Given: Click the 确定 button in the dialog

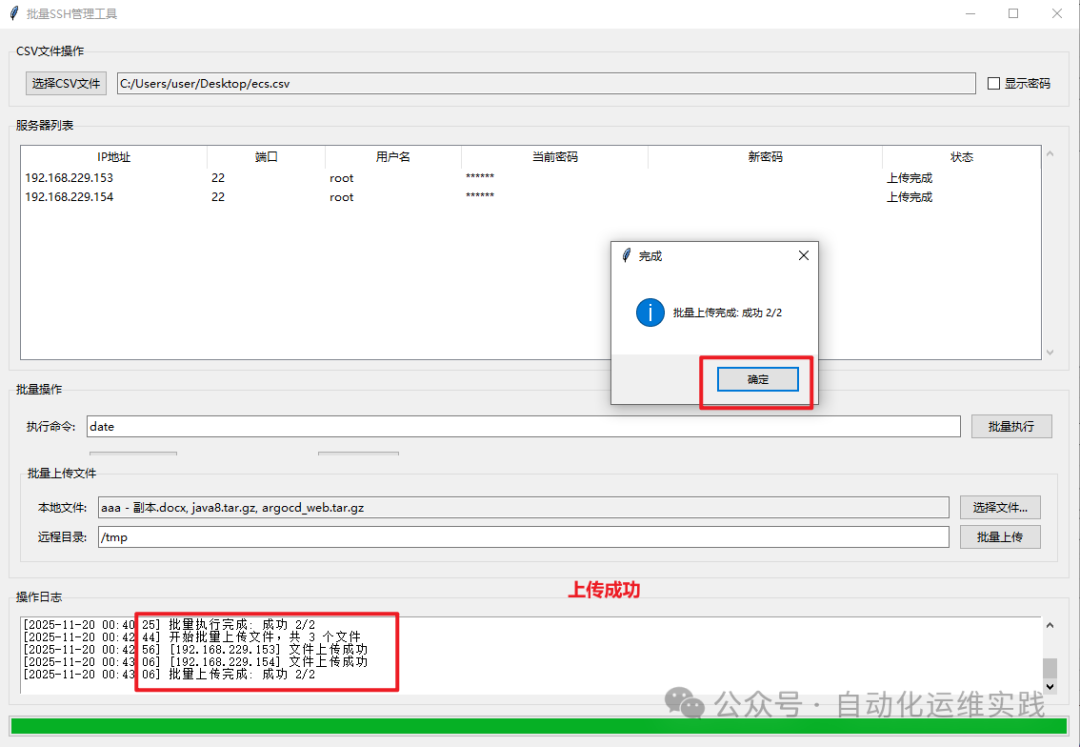Looking at the screenshot, I should 757,379.
